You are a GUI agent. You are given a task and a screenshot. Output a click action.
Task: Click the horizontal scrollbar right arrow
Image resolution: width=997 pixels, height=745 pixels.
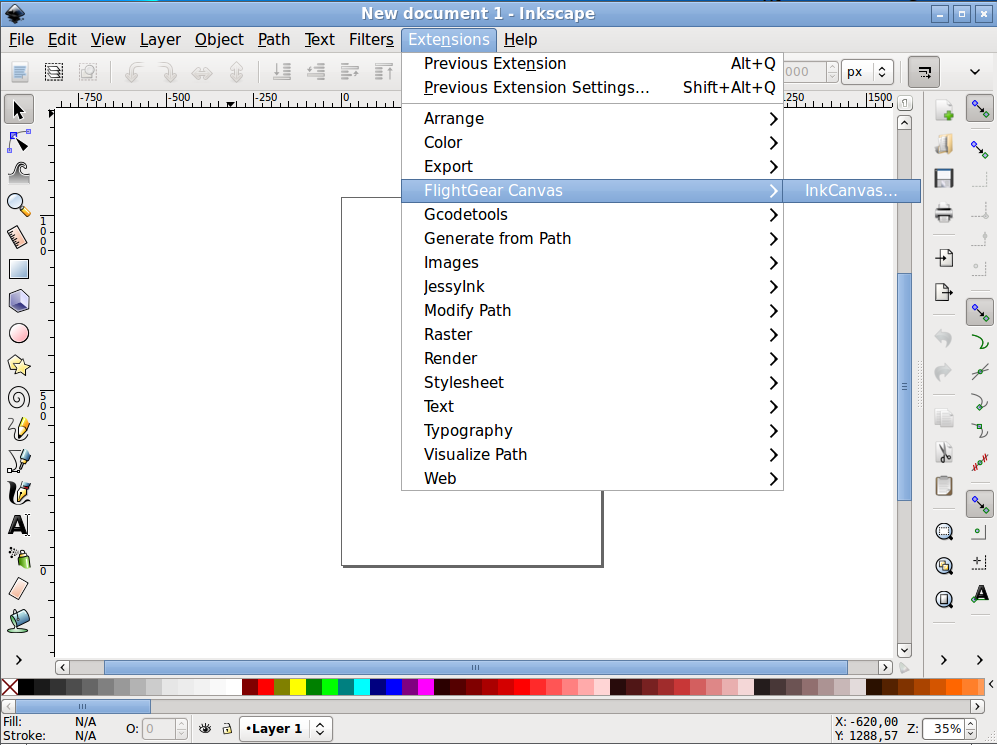(x=885, y=667)
